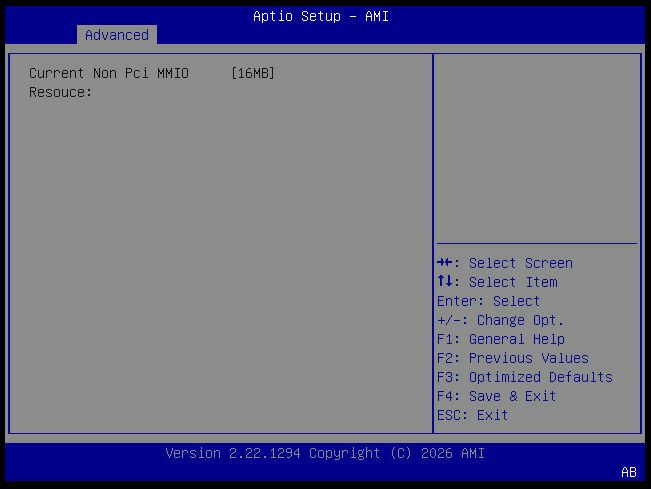This screenshot has height=489, width=651.
Task: Click the +/-: Change Opt. help line
Action: (x=501, y=320)
